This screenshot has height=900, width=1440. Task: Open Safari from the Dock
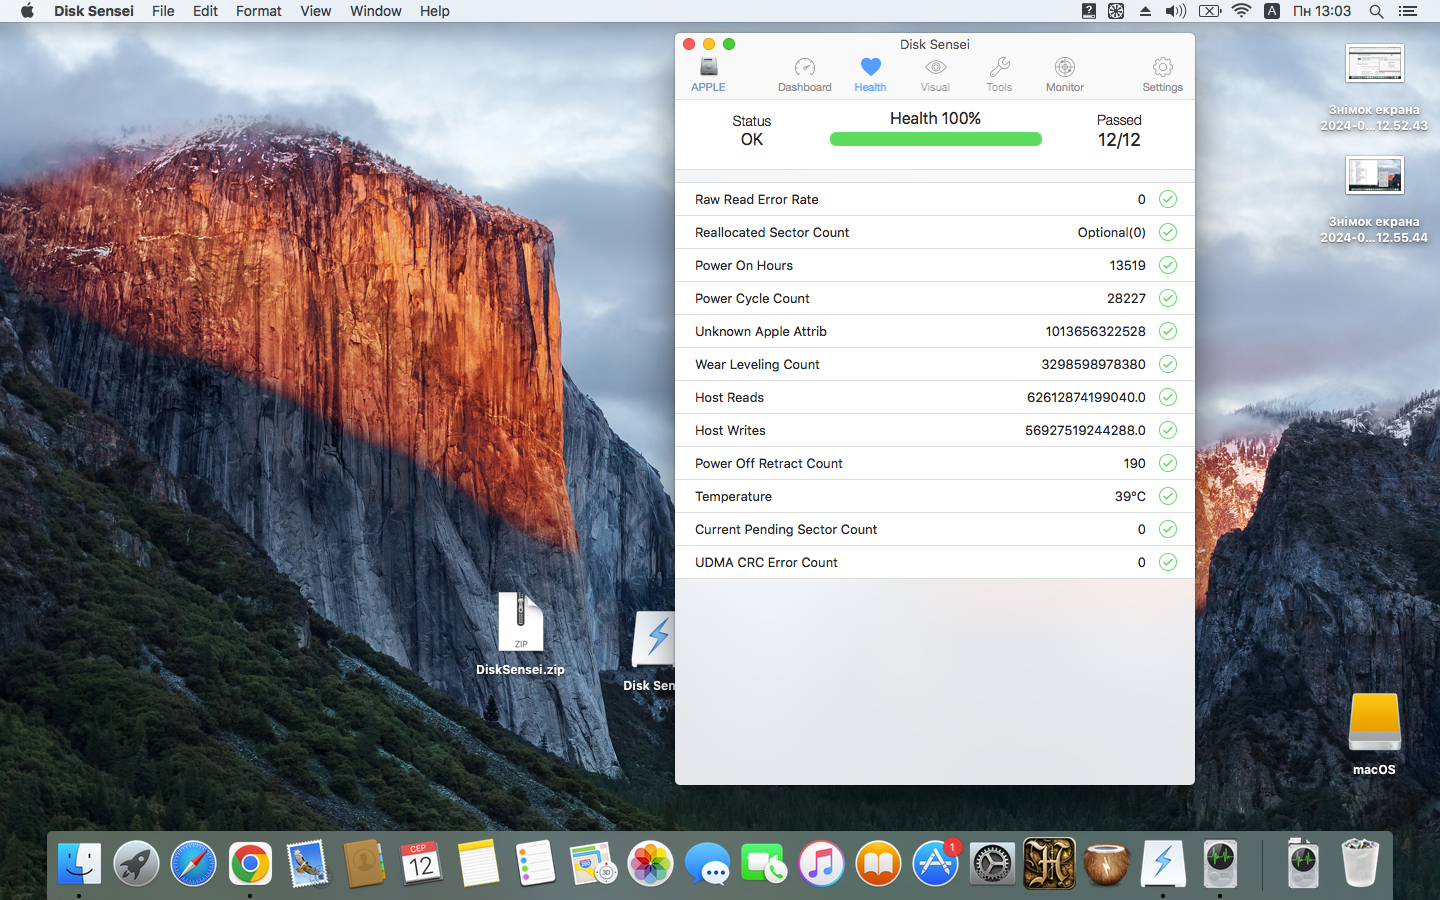point(193,863)
